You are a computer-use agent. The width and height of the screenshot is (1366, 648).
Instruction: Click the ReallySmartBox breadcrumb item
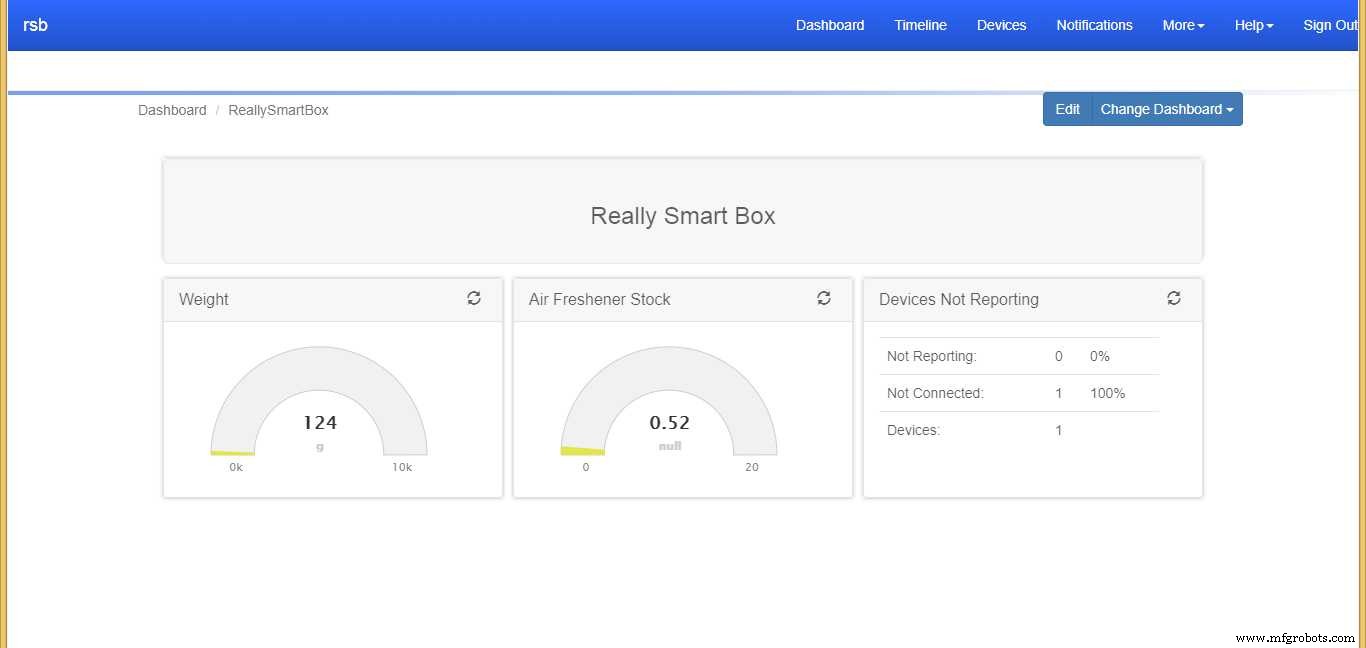coord(278,110)
